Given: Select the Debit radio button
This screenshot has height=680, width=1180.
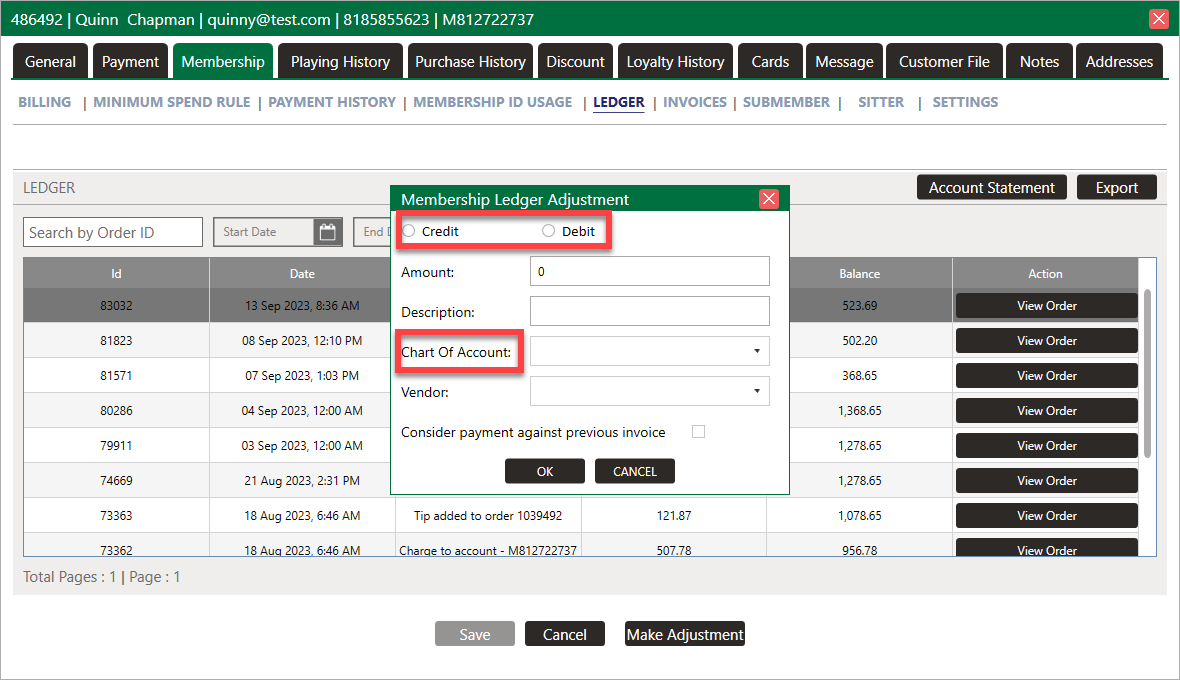Looking at the screenshot, I should click(x=549, y=231).
